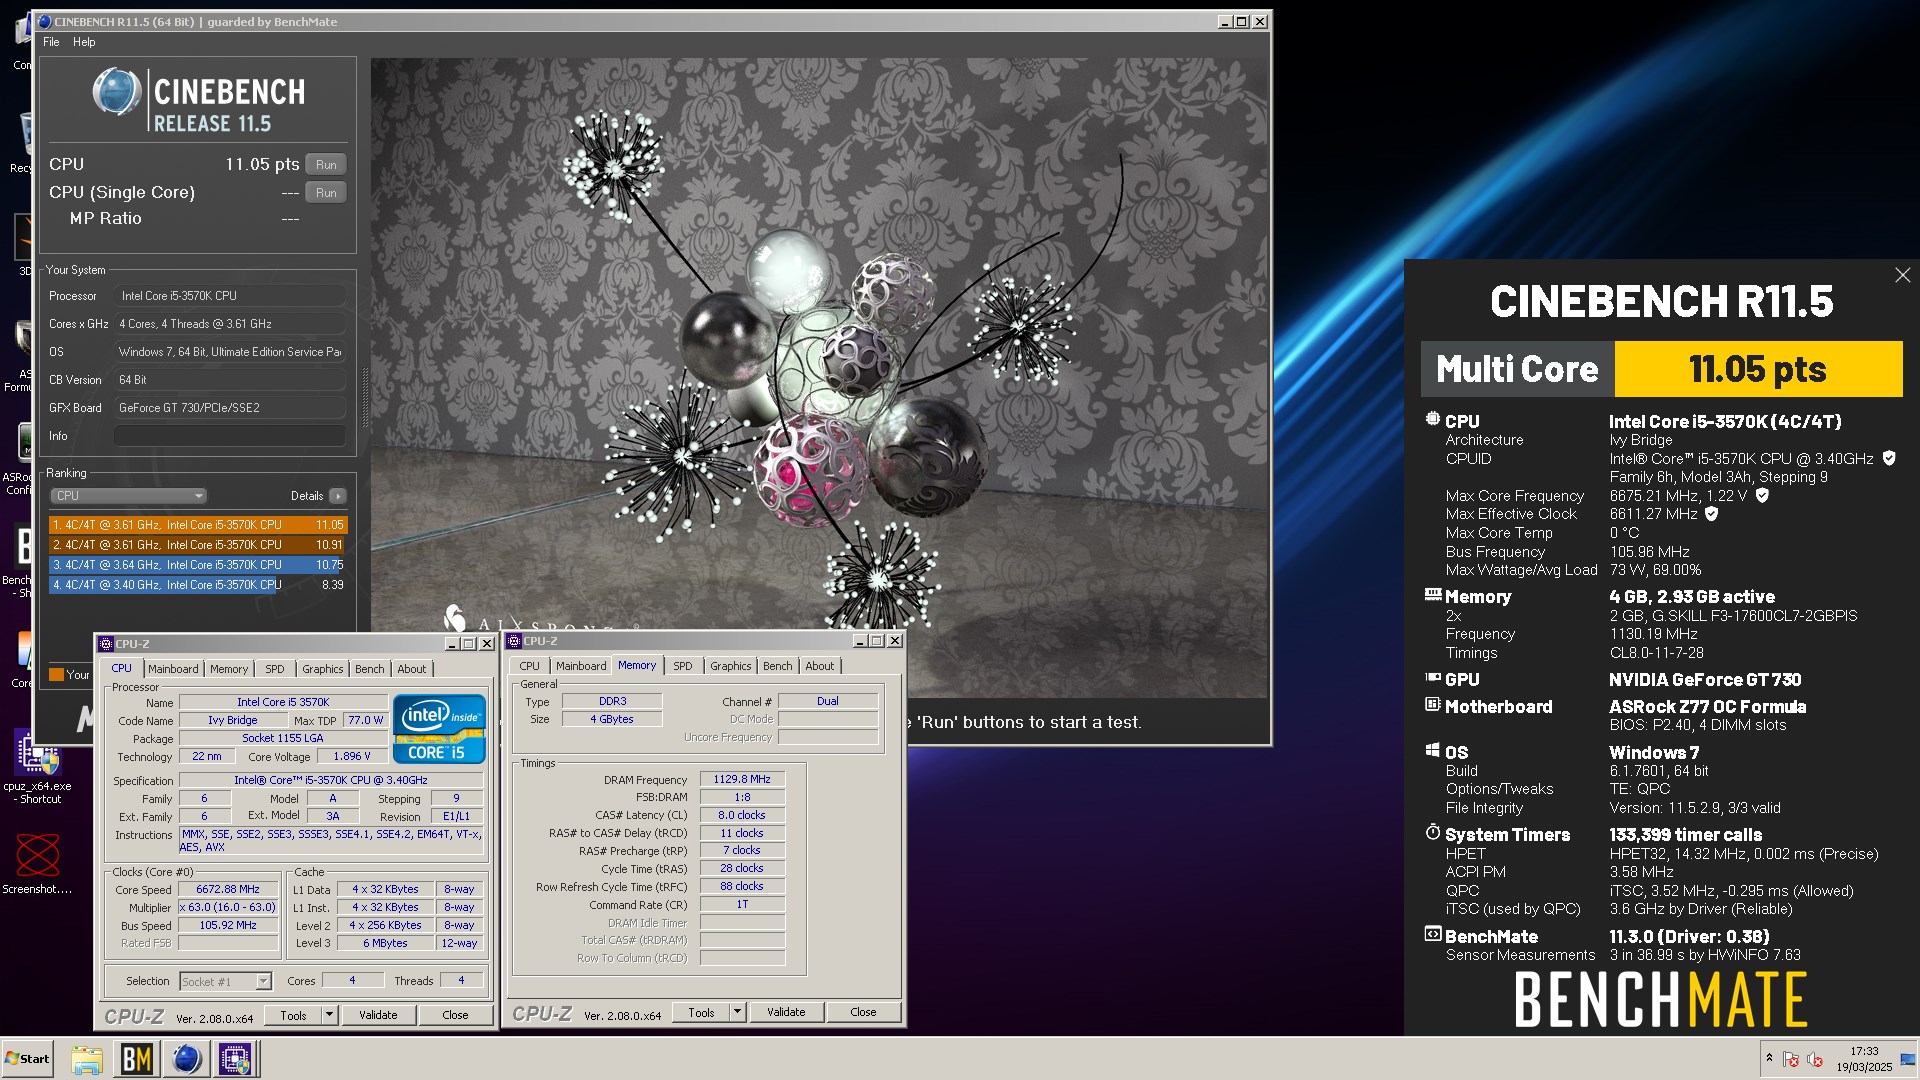Expand ranking Details arrow button
This screenshot has height=1080, width=1920.
338,496
